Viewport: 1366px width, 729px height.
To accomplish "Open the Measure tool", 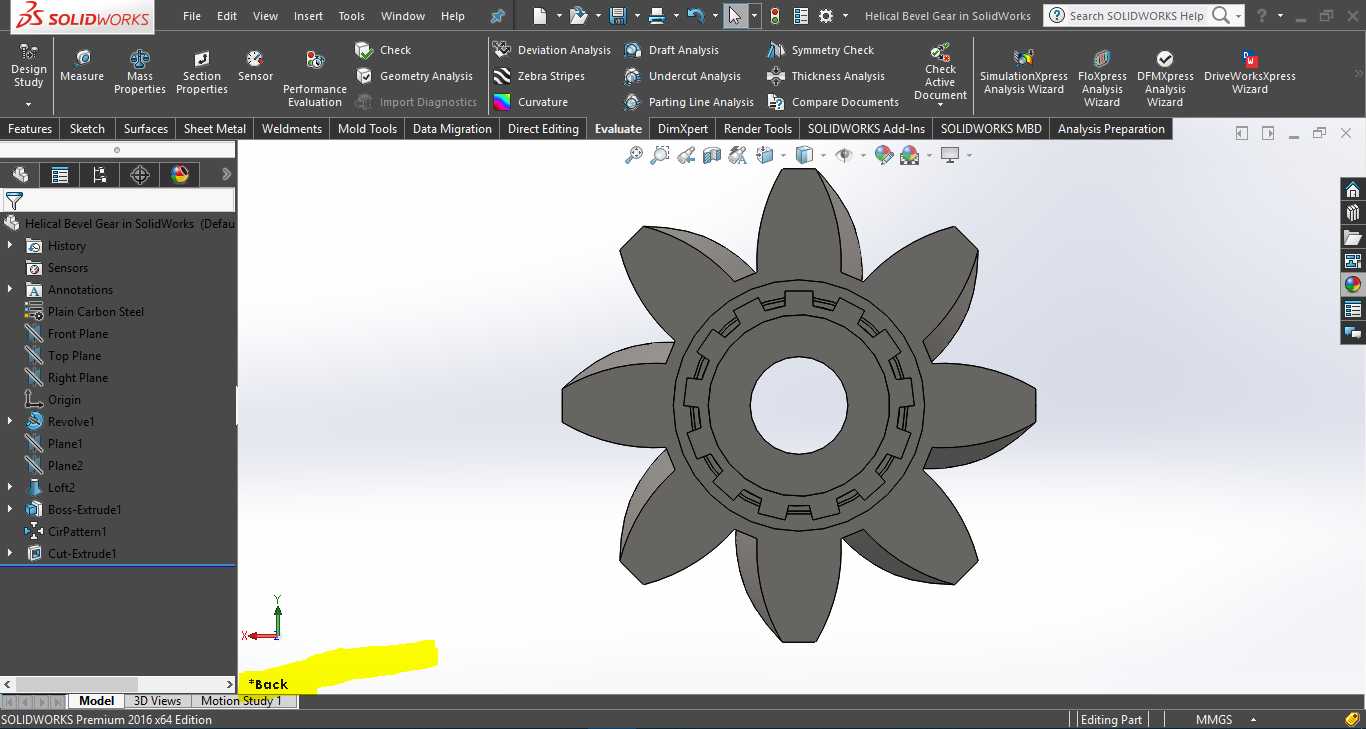I will [82, 66].
